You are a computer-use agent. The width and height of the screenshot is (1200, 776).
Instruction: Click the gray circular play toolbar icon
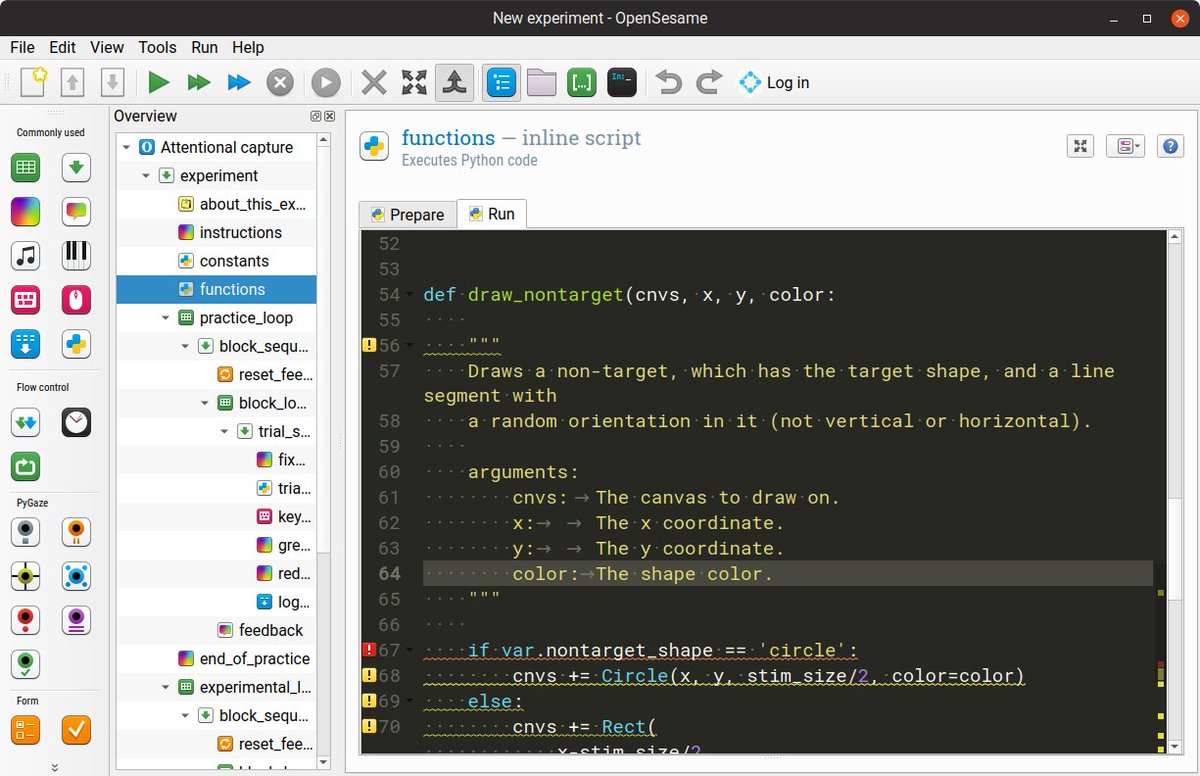326,82
